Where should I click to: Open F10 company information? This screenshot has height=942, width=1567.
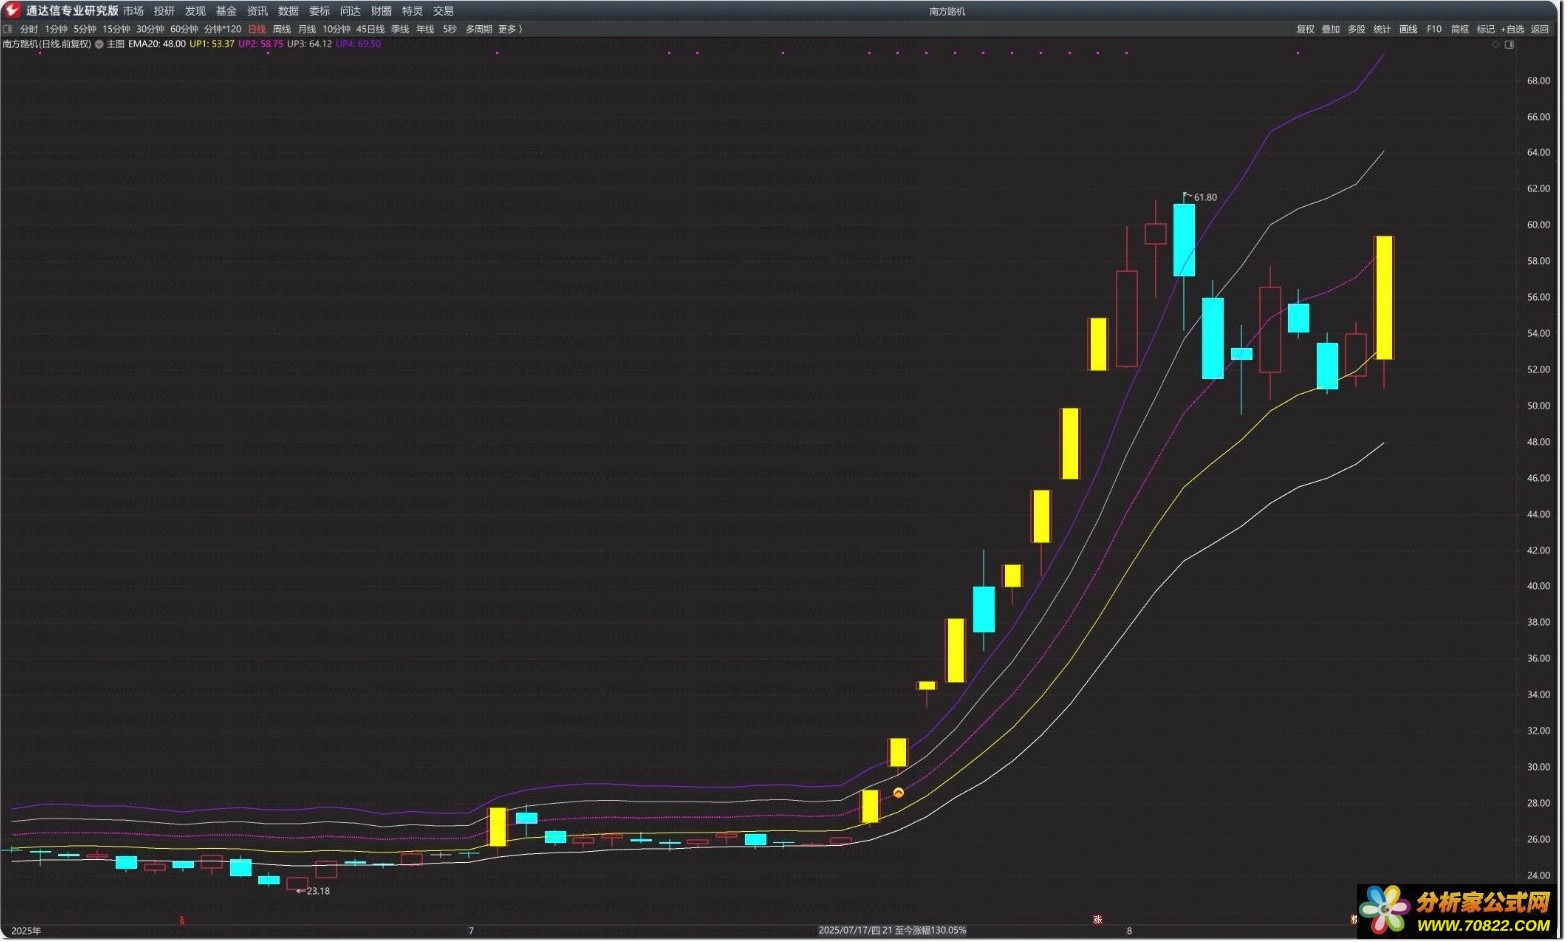(1434, 29)
